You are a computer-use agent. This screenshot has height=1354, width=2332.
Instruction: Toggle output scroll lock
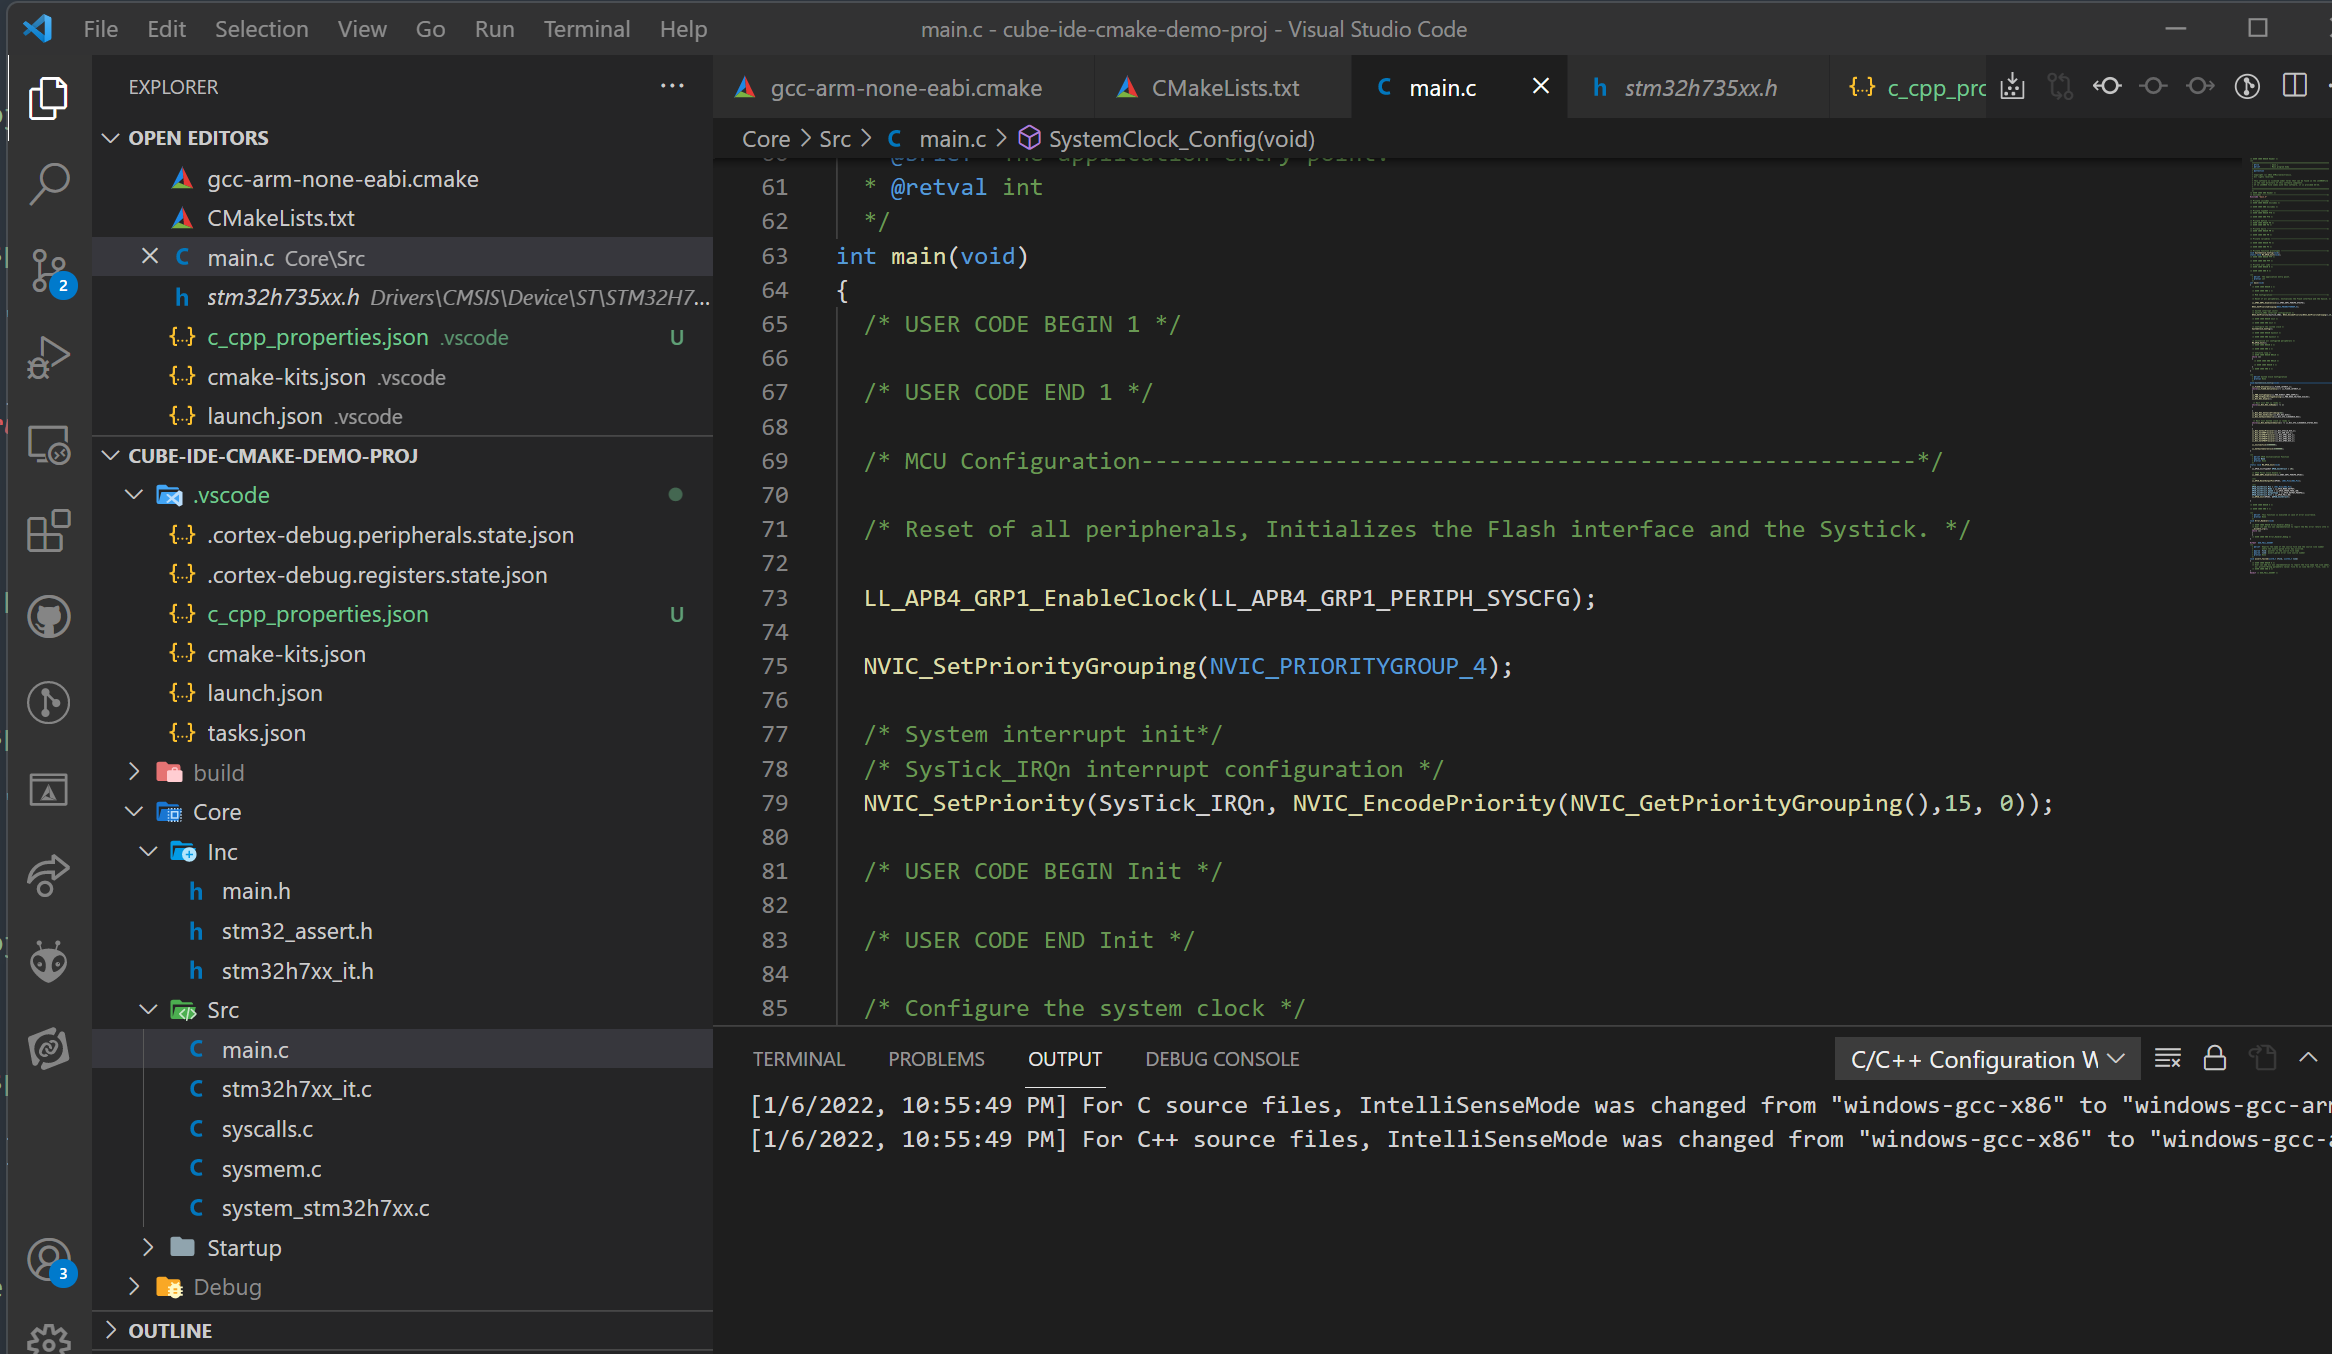2214,1058
